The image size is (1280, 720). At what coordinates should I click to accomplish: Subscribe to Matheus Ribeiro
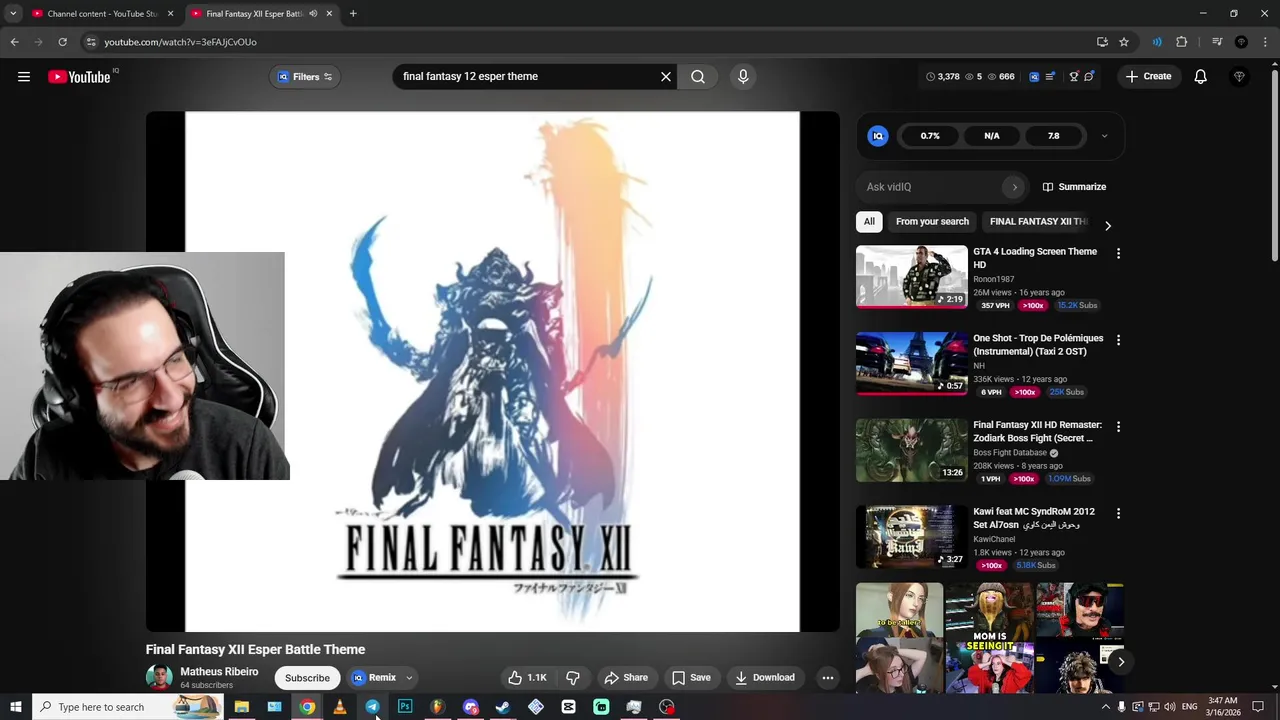307,678
